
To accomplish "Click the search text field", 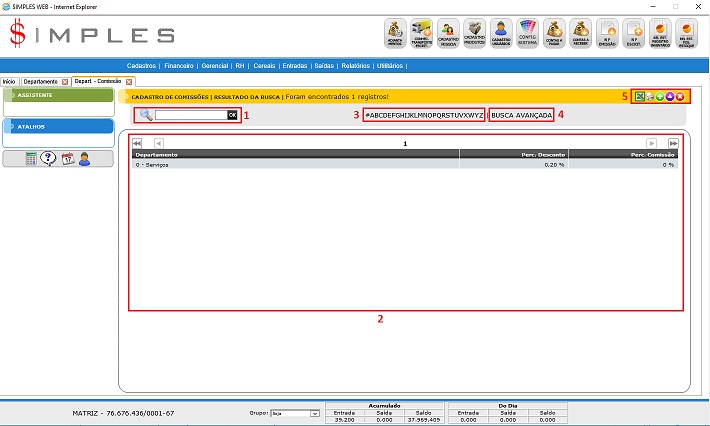I will (x=190, y=115).
